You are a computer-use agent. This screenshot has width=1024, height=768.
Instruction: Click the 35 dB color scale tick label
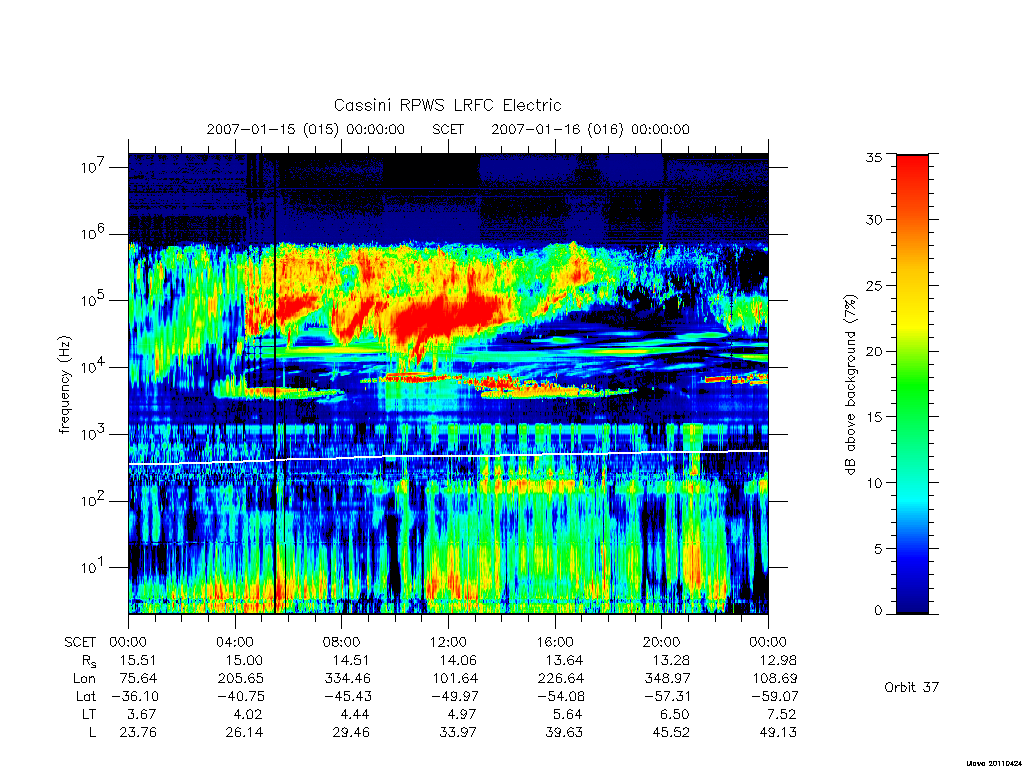point(874,157)
